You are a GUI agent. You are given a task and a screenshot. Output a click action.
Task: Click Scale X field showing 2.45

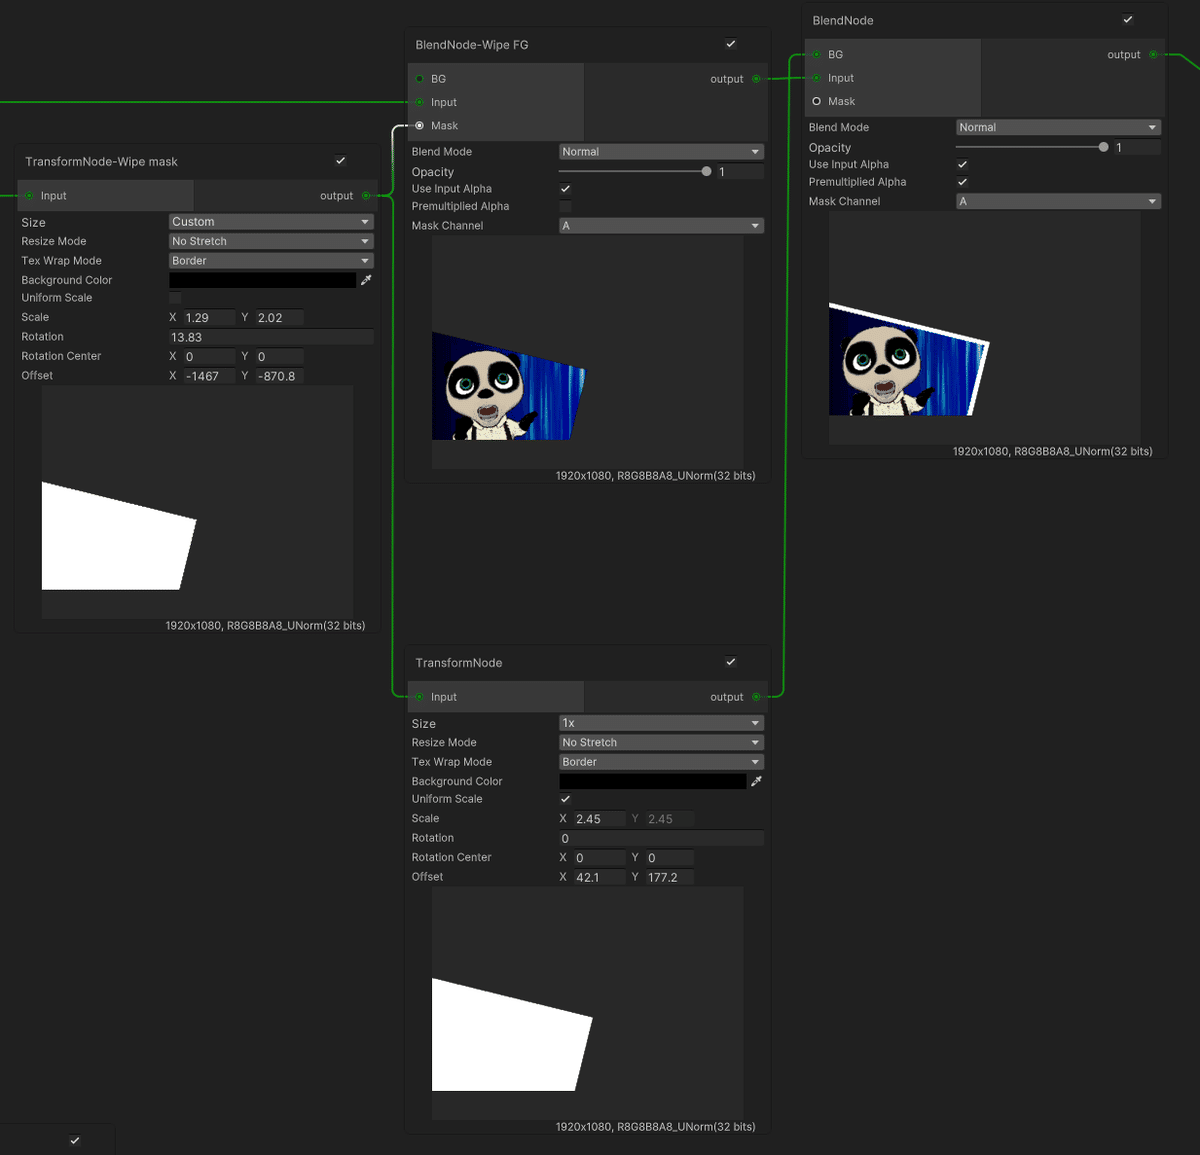599,819
